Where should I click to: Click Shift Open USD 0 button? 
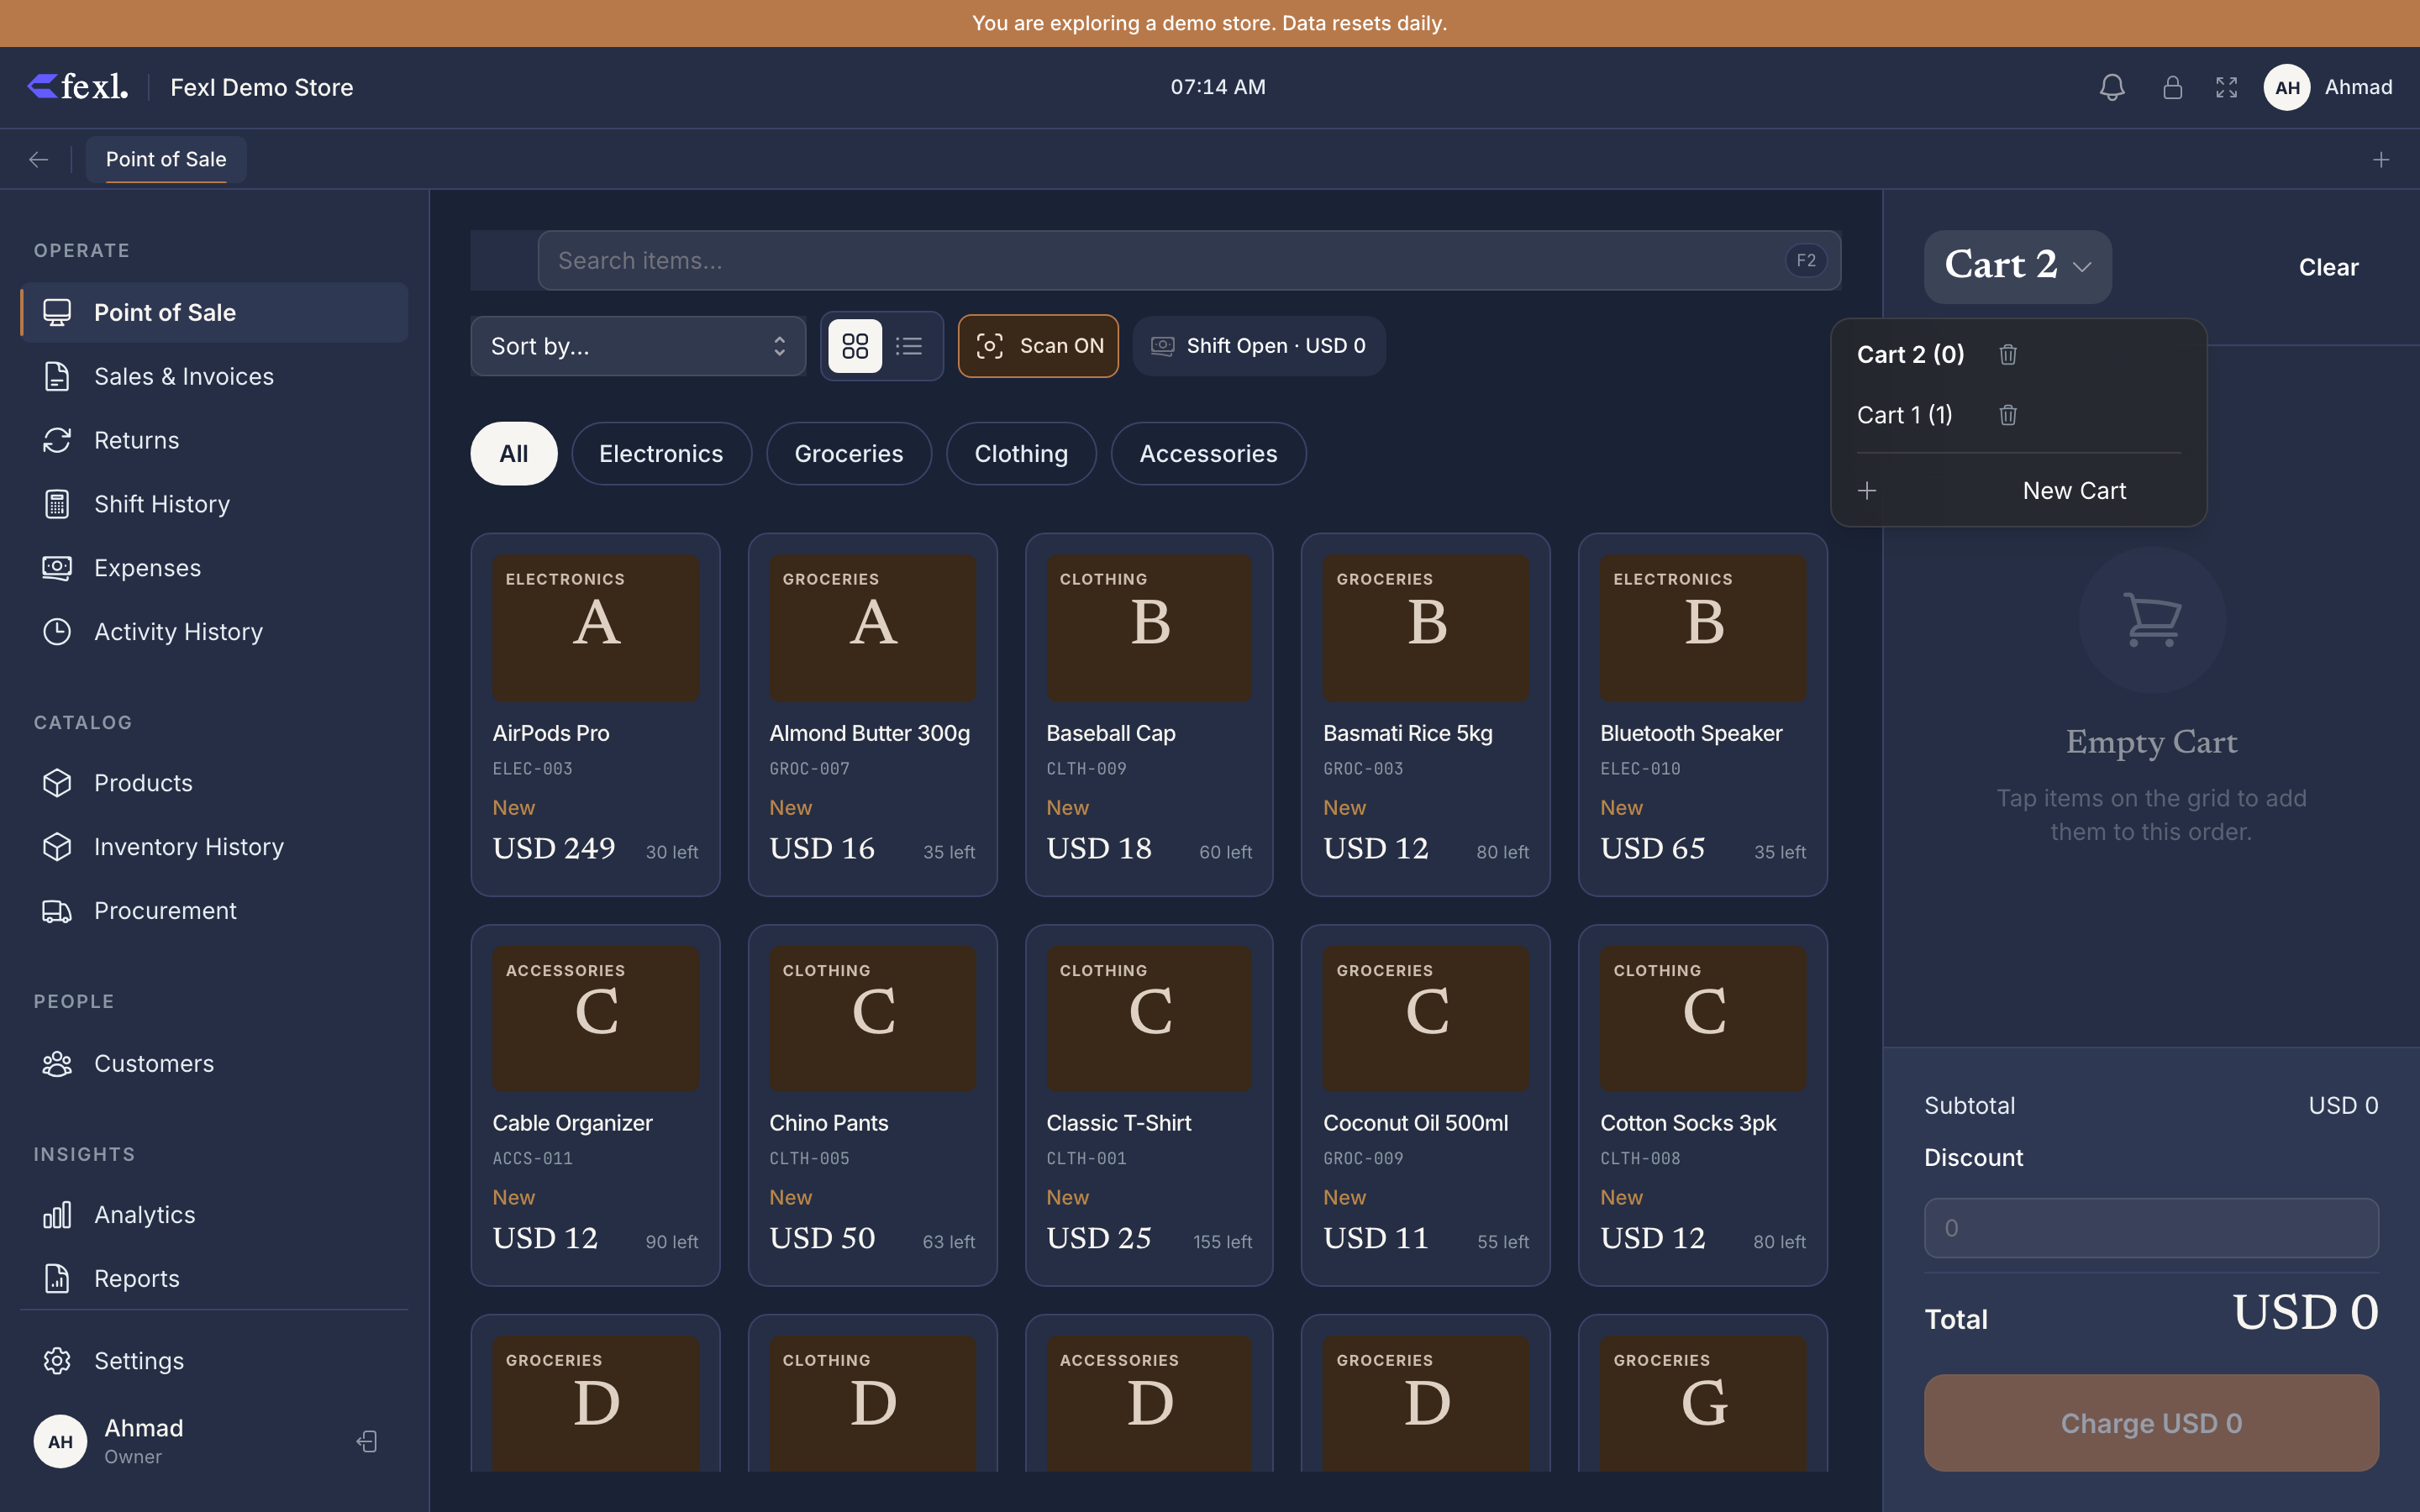point(1259,346)
